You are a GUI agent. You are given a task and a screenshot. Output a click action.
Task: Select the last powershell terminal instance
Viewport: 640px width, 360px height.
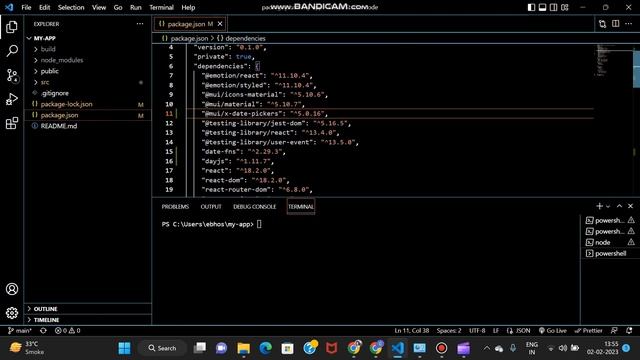pyautogui.click(x=610, y=253)
